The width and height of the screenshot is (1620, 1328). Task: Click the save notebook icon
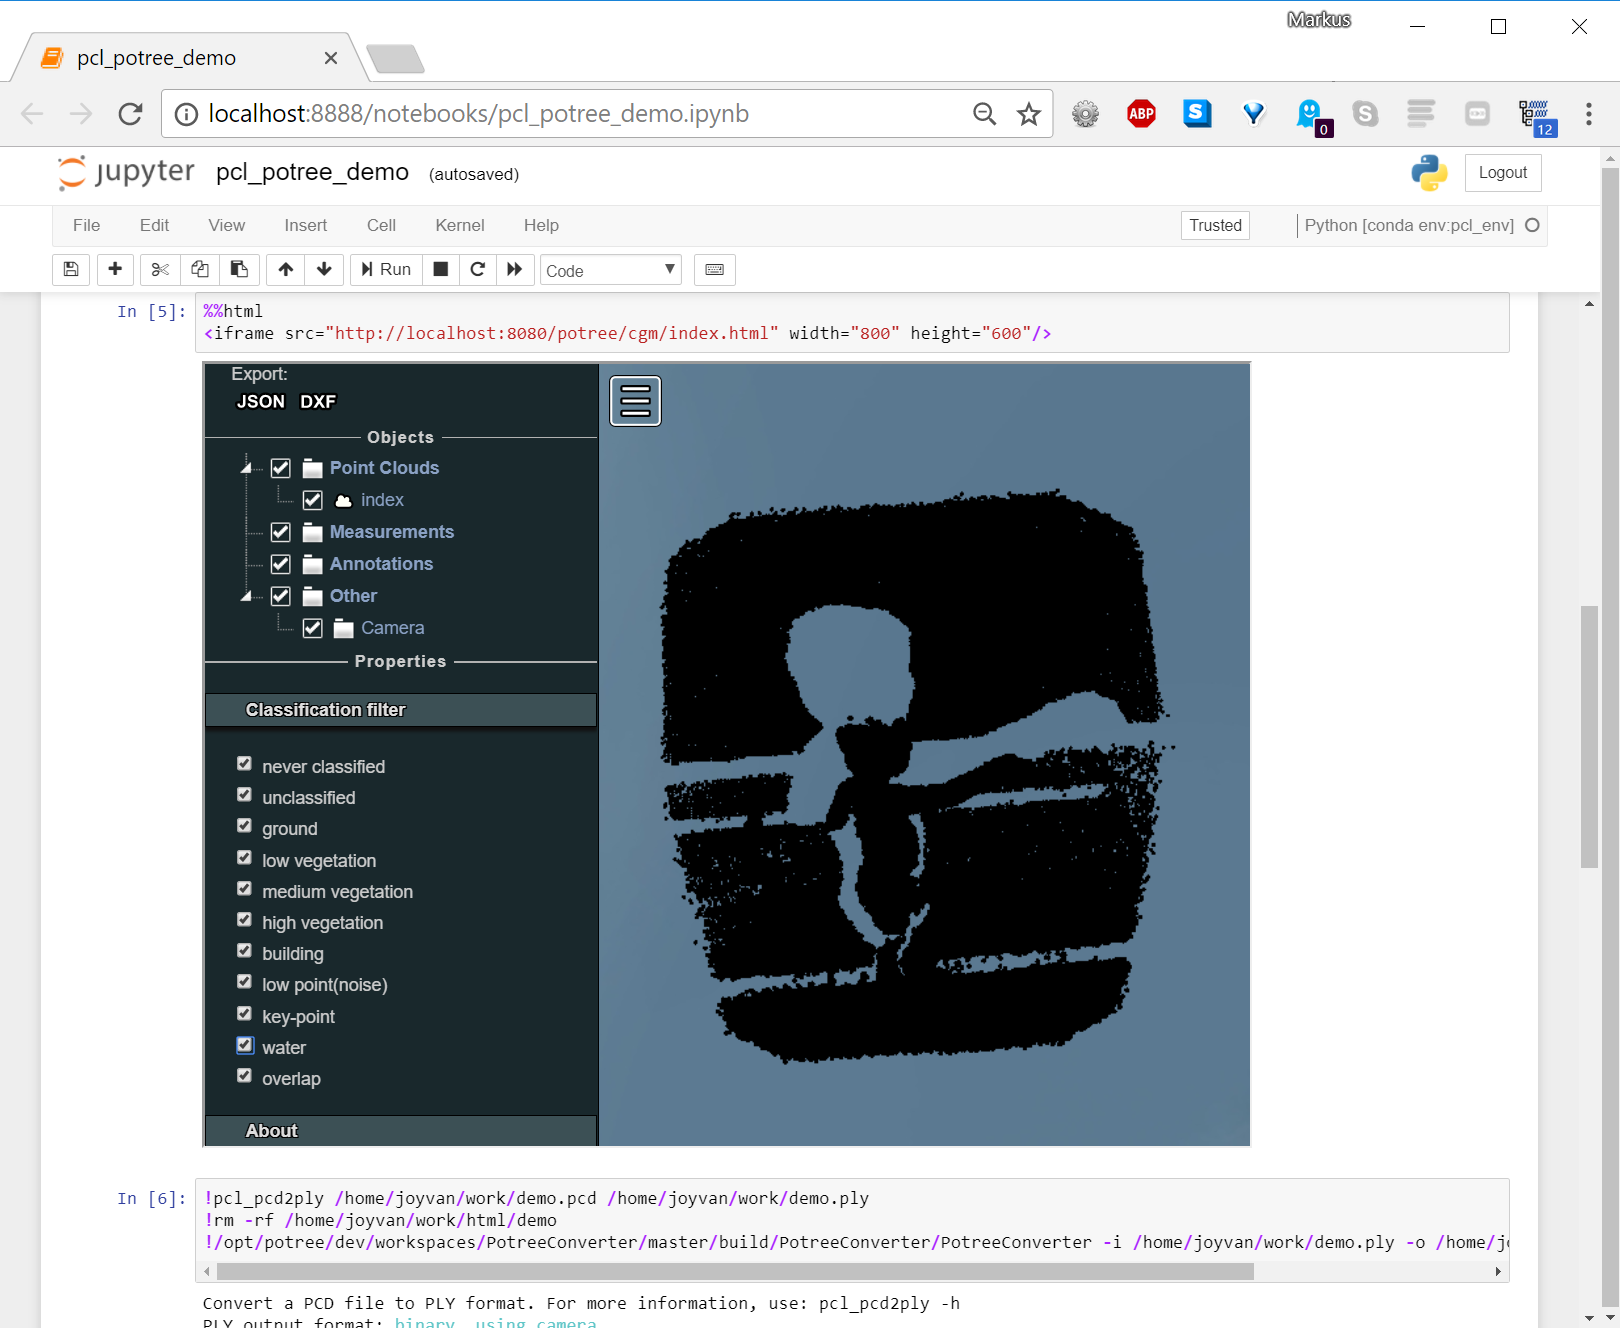[x=71, y=270]
